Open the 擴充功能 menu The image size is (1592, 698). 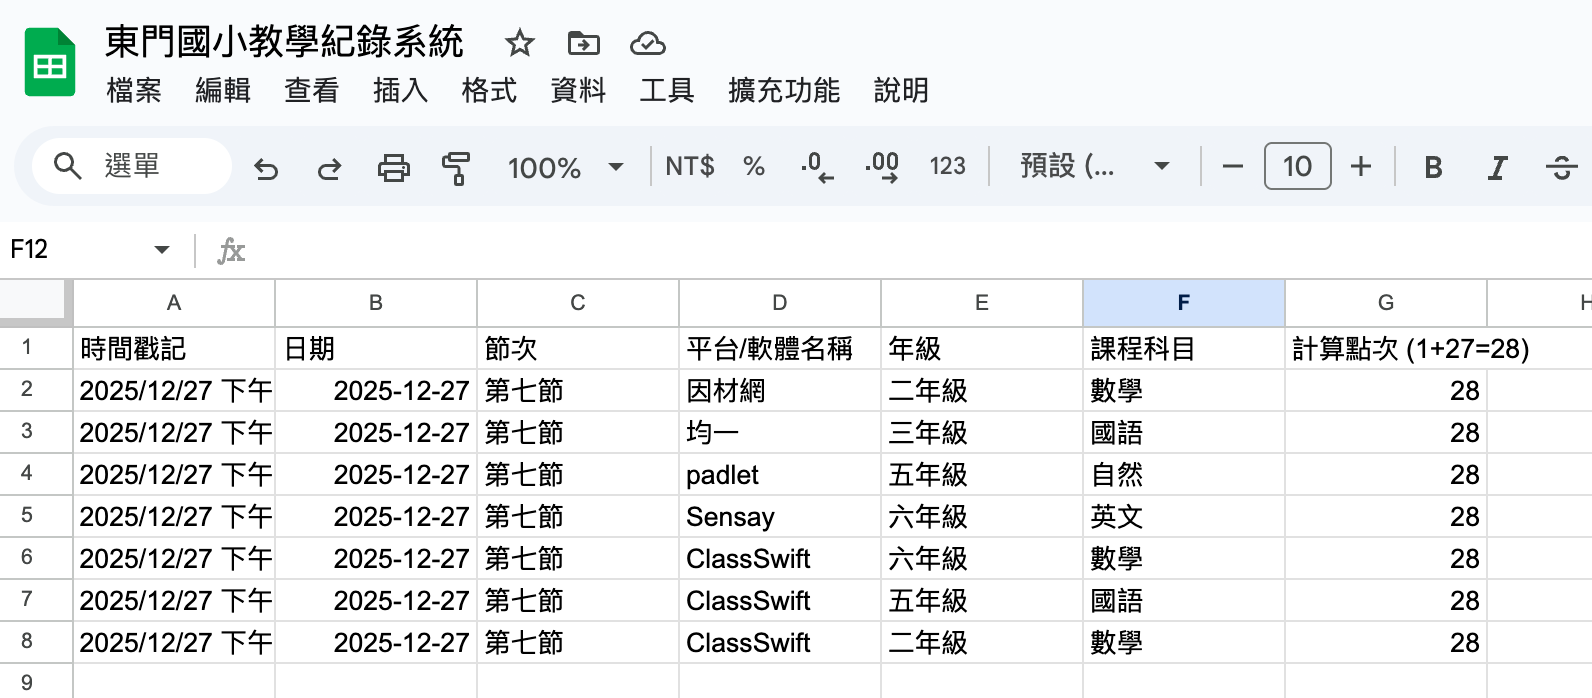point(784,90)
